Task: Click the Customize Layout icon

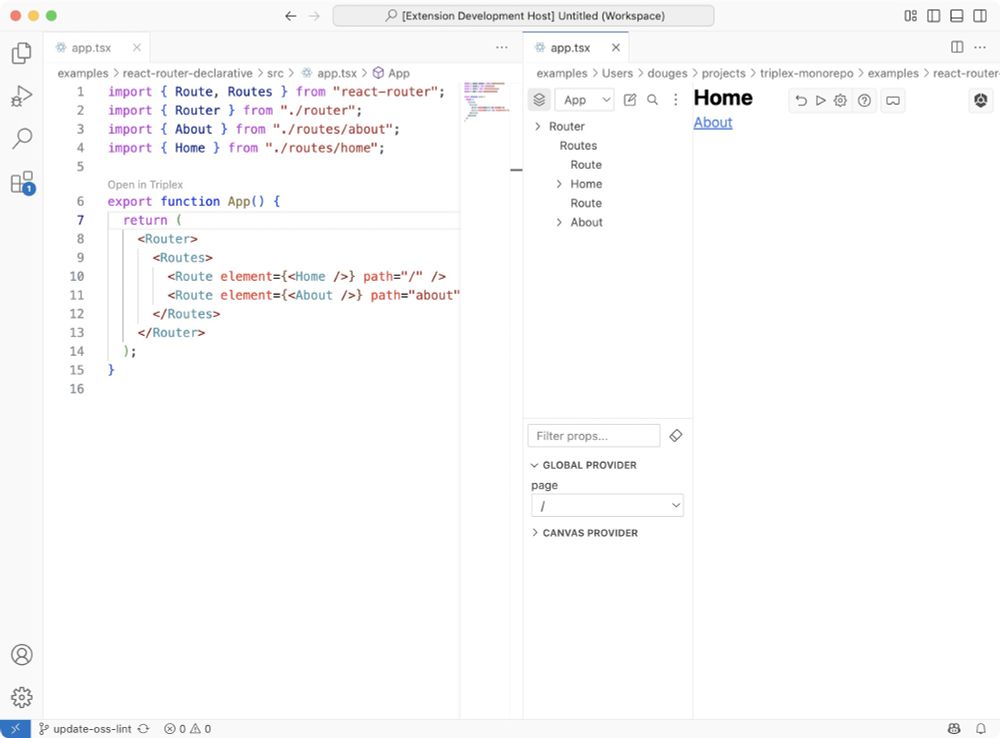Action: [x=910, y=16]
